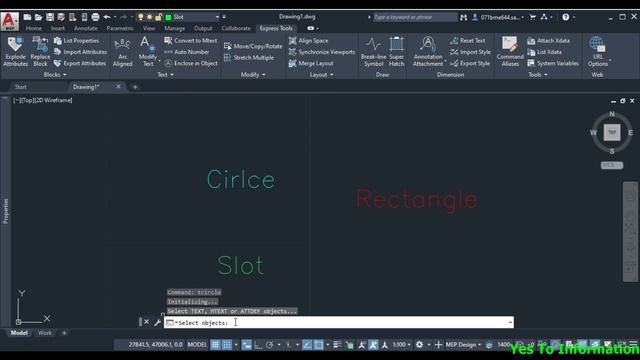Viewport: 640px width, 360px height.
Task: Open URL Options tool
Action: coord(598,51)
